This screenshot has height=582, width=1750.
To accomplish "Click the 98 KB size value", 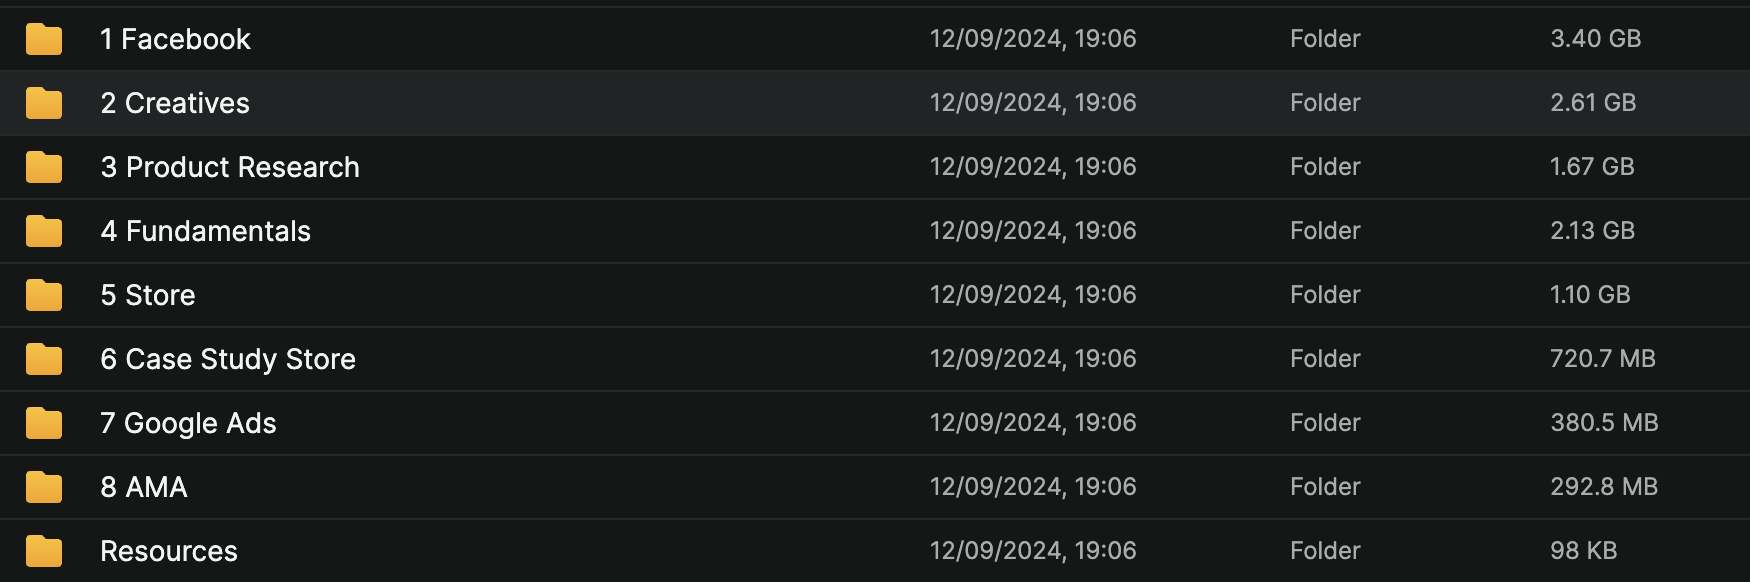I will click(x=1583, y=551).
